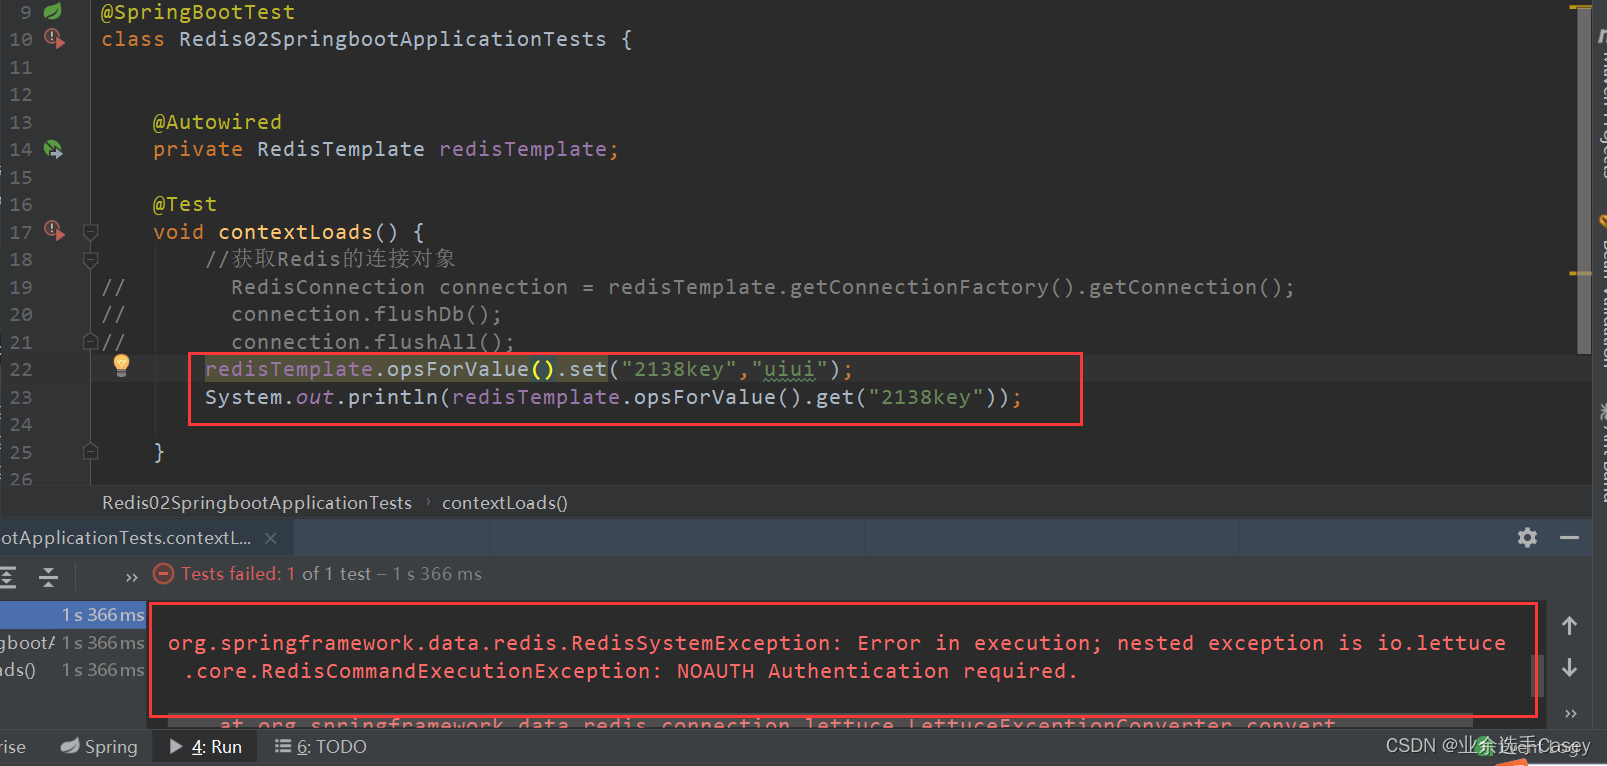1607x766 pixels.
Task: Switch to the 4: Run tool window tab
Action: (206, 746)
